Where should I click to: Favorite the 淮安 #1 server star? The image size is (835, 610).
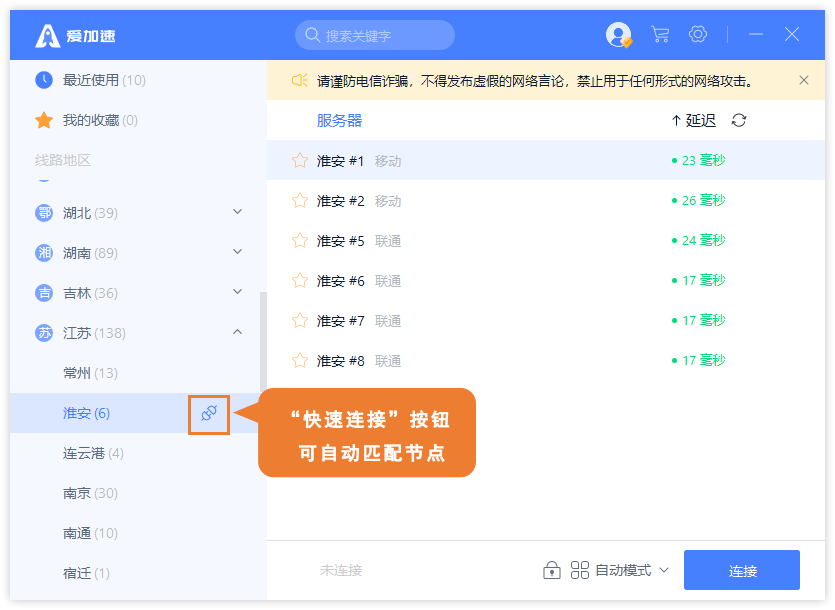click(299, 160)
